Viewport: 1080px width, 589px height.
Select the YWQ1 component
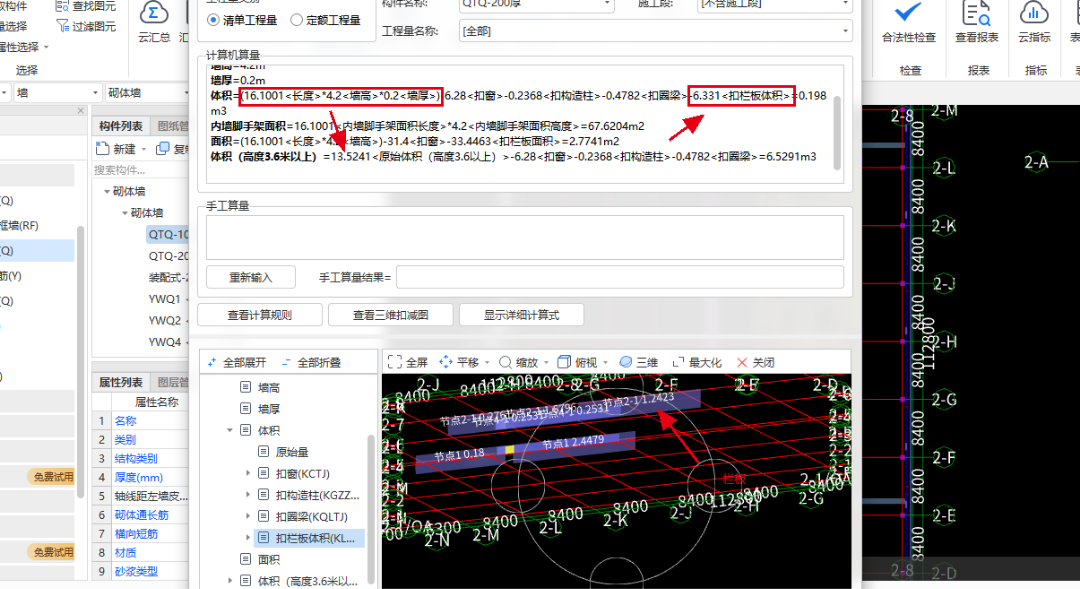click(x=165, y=299)
